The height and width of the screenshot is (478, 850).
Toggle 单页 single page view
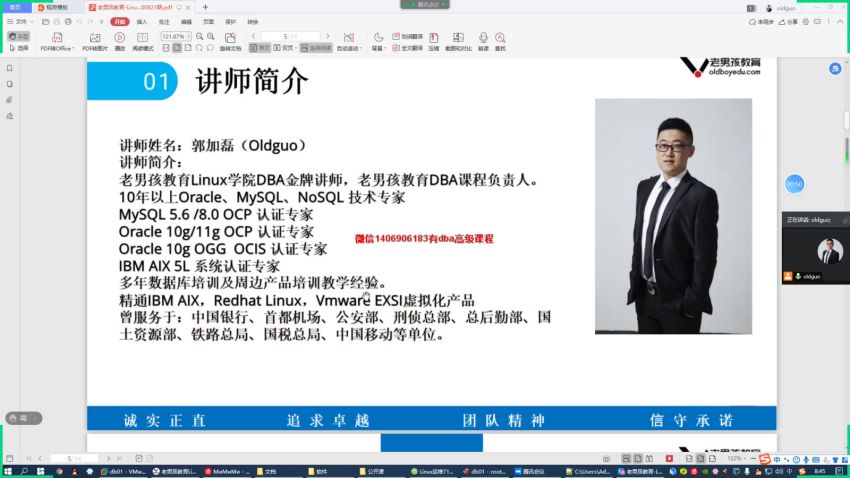(260, 48)
